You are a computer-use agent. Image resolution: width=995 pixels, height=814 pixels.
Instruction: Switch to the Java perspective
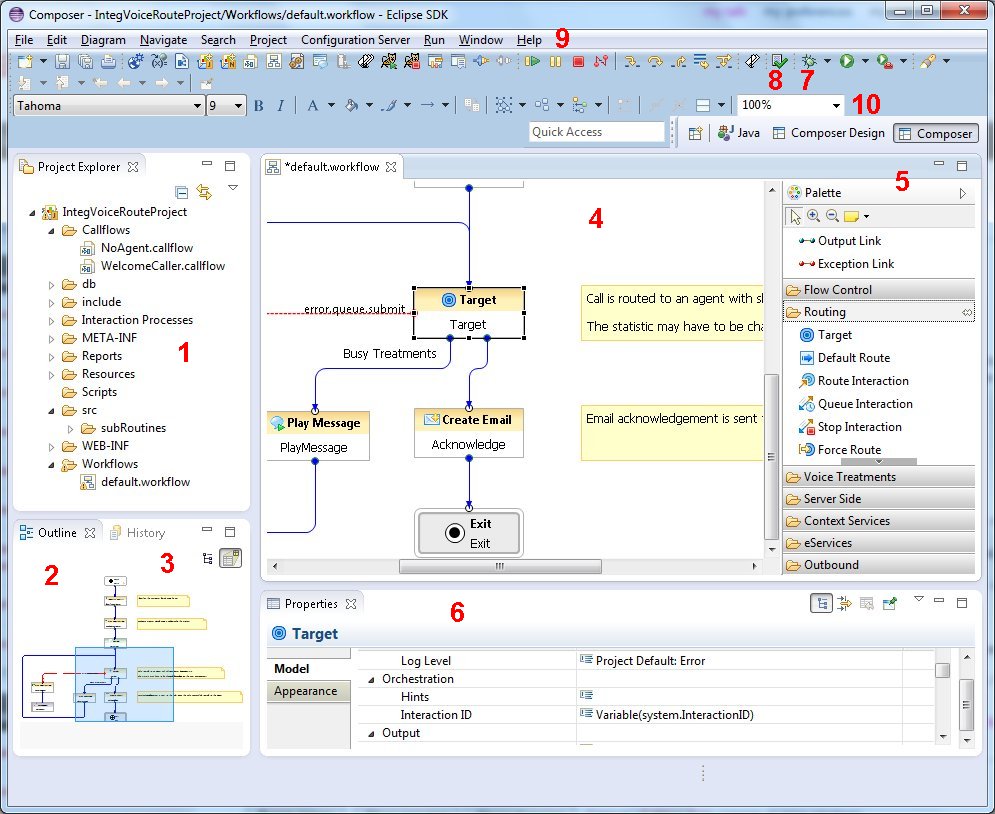point(739,133)
